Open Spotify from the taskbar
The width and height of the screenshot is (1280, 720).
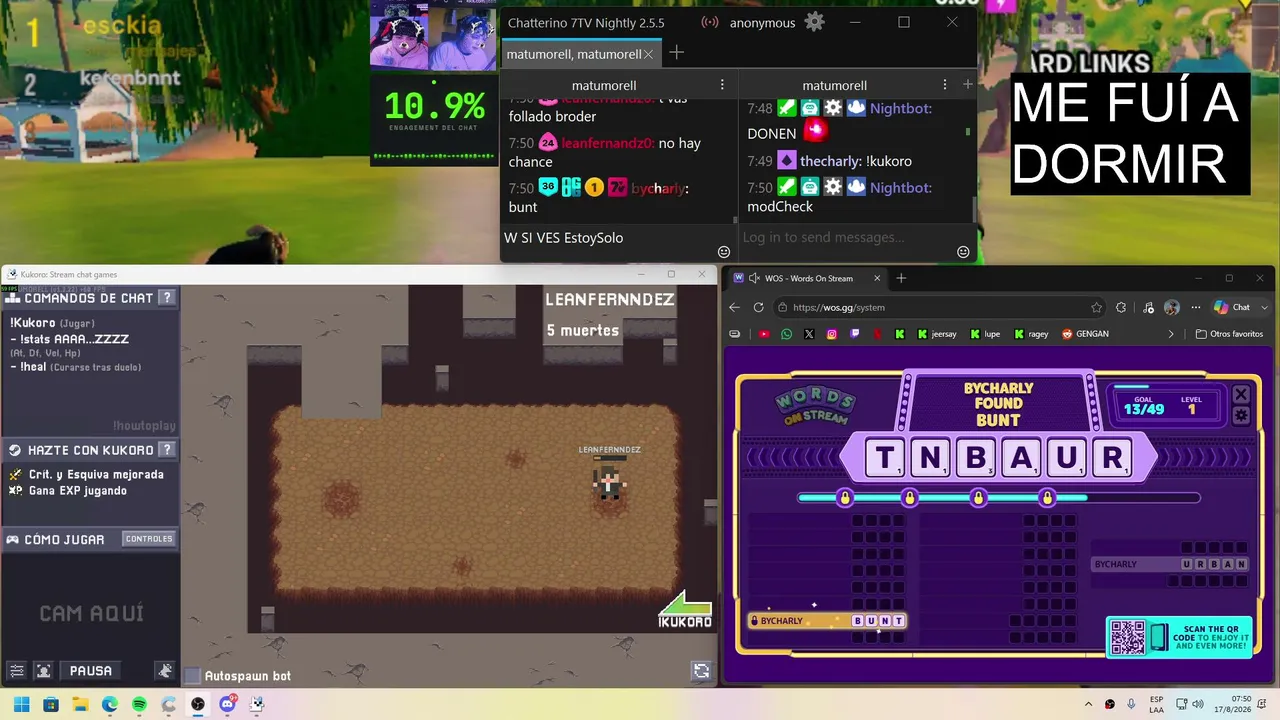coord(139,704)
